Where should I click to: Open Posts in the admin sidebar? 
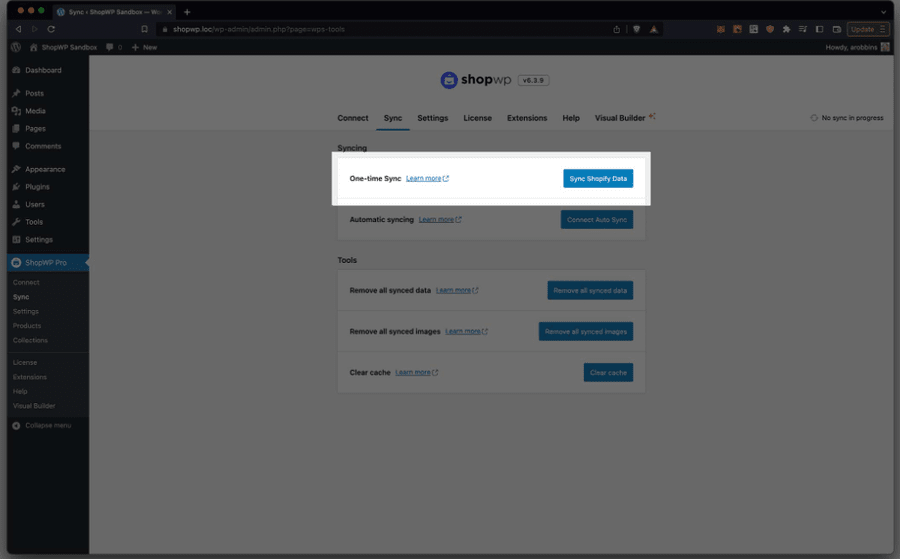(34, 93)
